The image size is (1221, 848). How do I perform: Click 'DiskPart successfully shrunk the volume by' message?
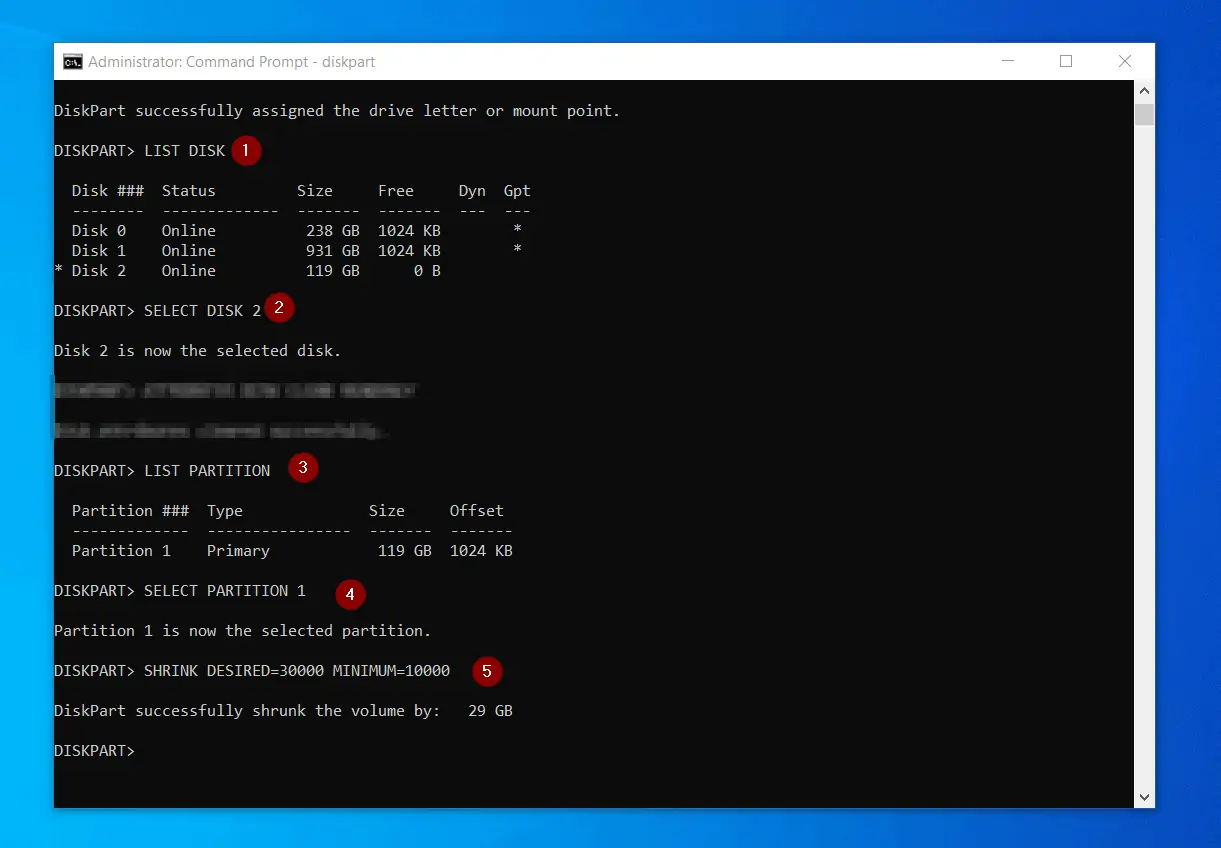(247, 711)
